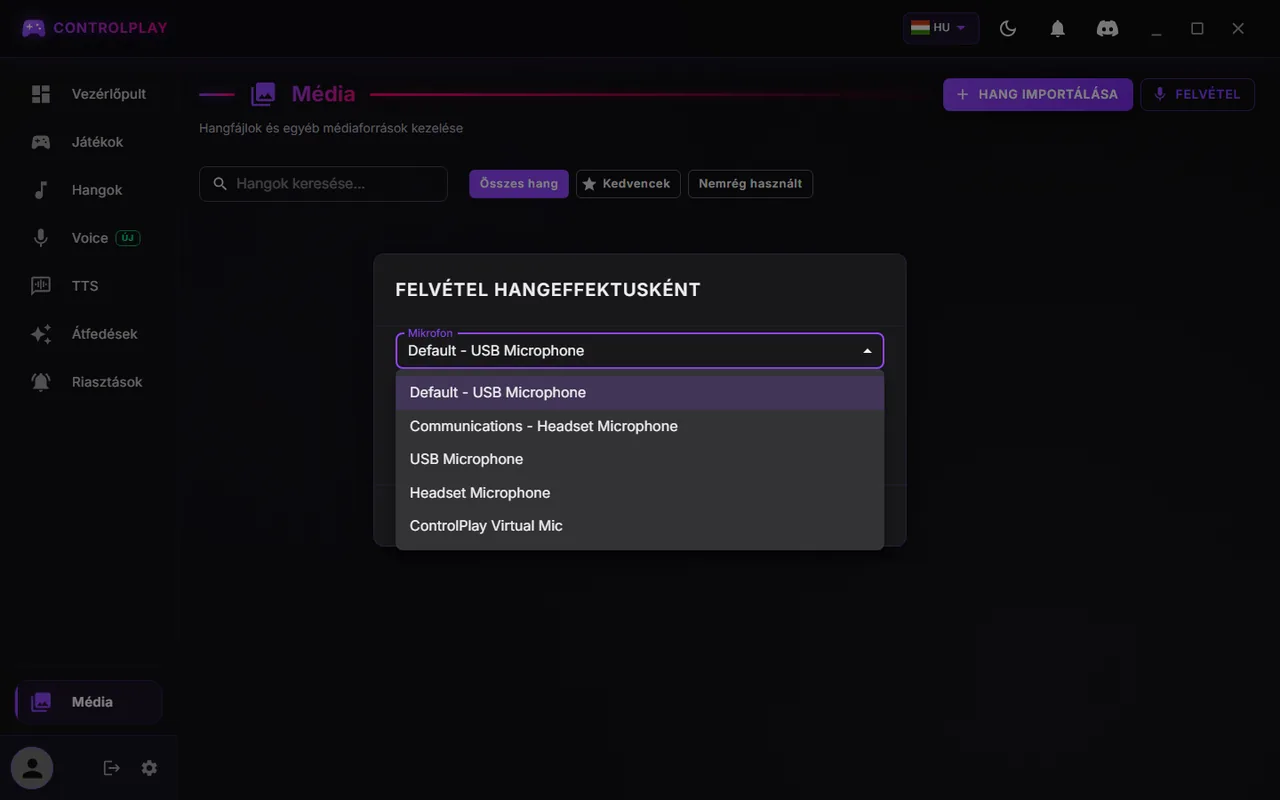Viewport: 1280px width, 800px height.
Task: Select the Hangok music note icon
Action: tap(41, 190)
